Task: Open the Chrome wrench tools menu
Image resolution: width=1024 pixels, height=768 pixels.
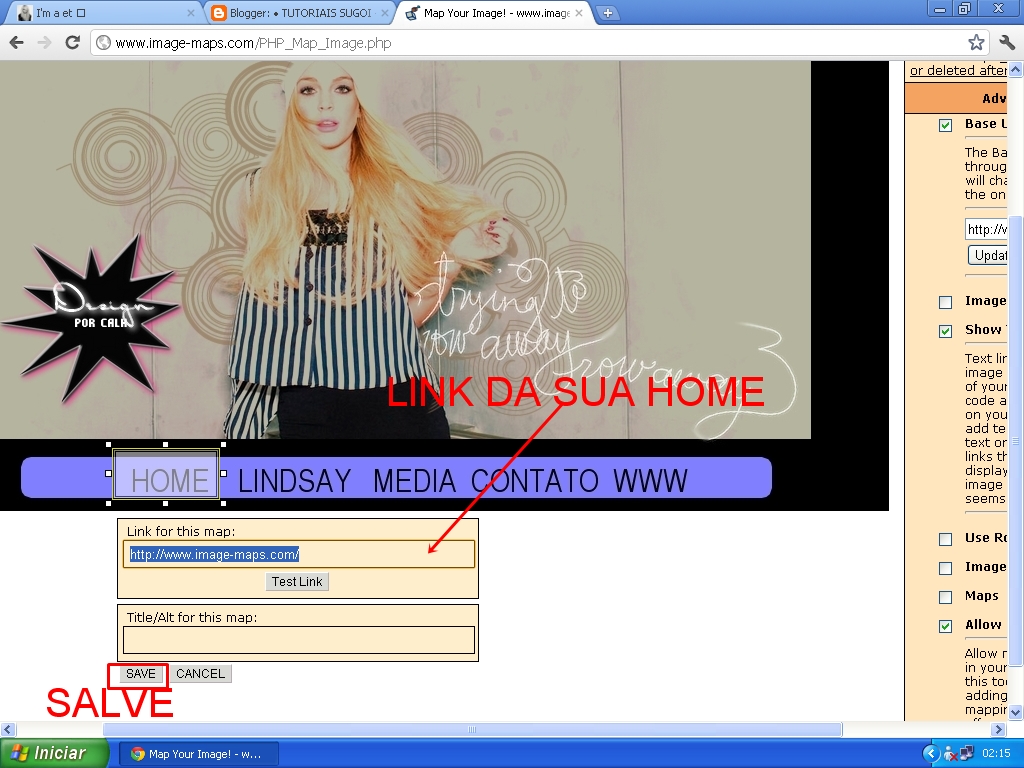Action: pos(1005,44)
